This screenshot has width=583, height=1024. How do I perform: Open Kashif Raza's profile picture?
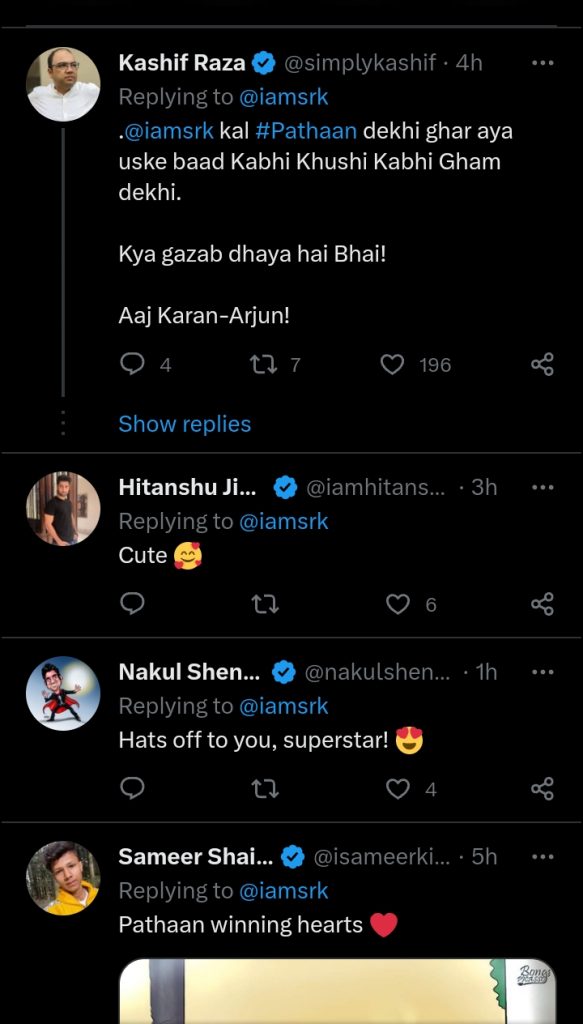coord(63,84)
